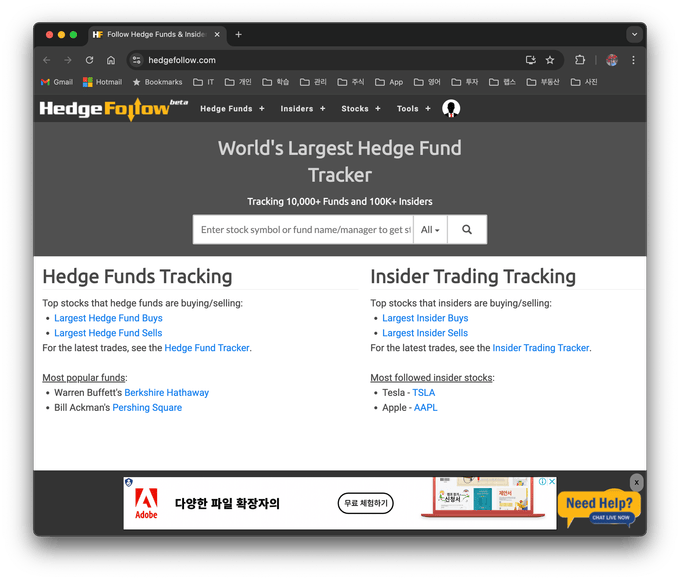The height and width of the screenshot is (580, 680).
Task: Open the IT bookmark folder
Action: coord(203,82)
